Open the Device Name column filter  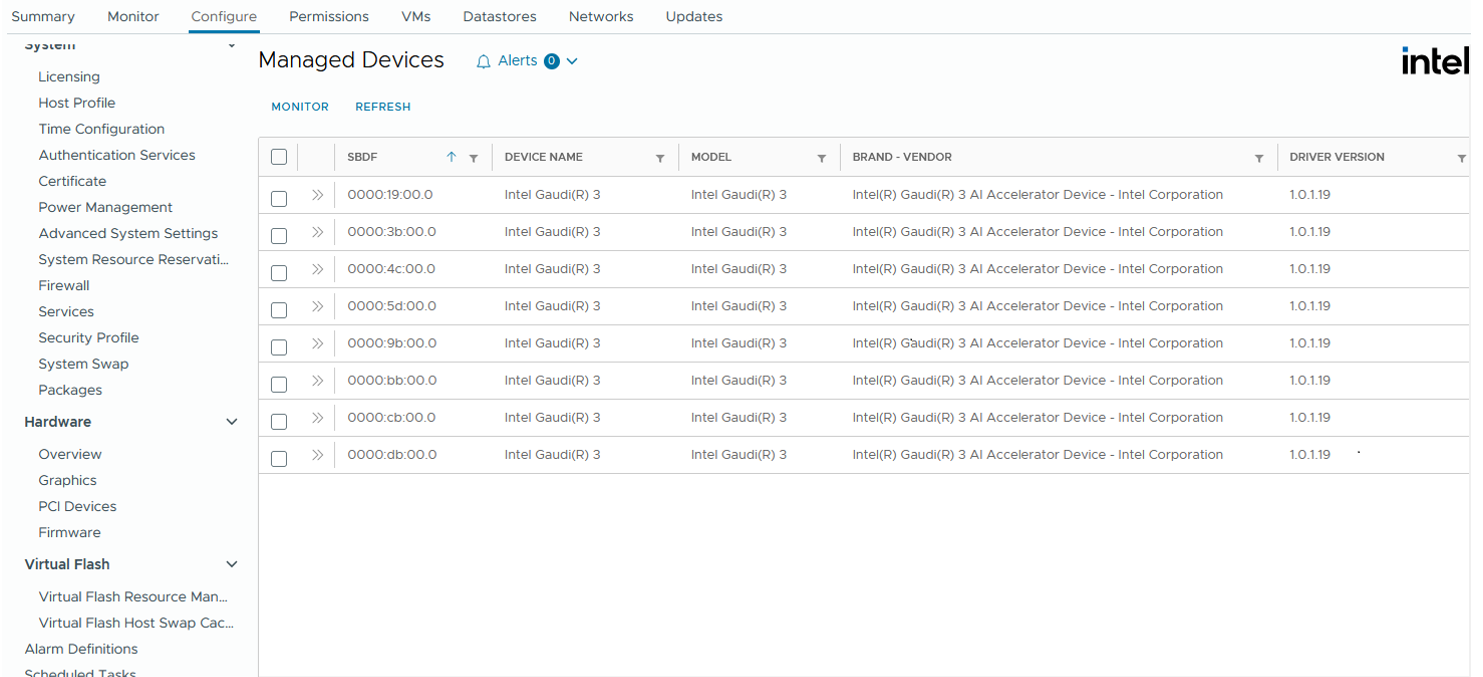(660, 158)
